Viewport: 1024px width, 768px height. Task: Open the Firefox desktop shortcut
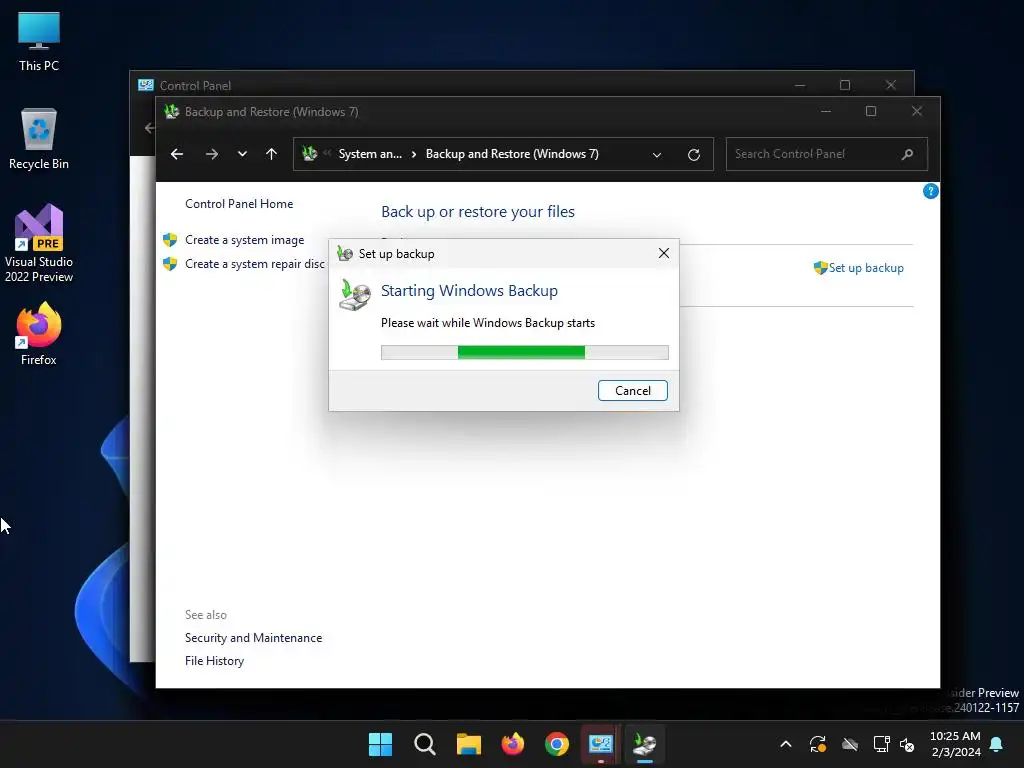point(39,334)
